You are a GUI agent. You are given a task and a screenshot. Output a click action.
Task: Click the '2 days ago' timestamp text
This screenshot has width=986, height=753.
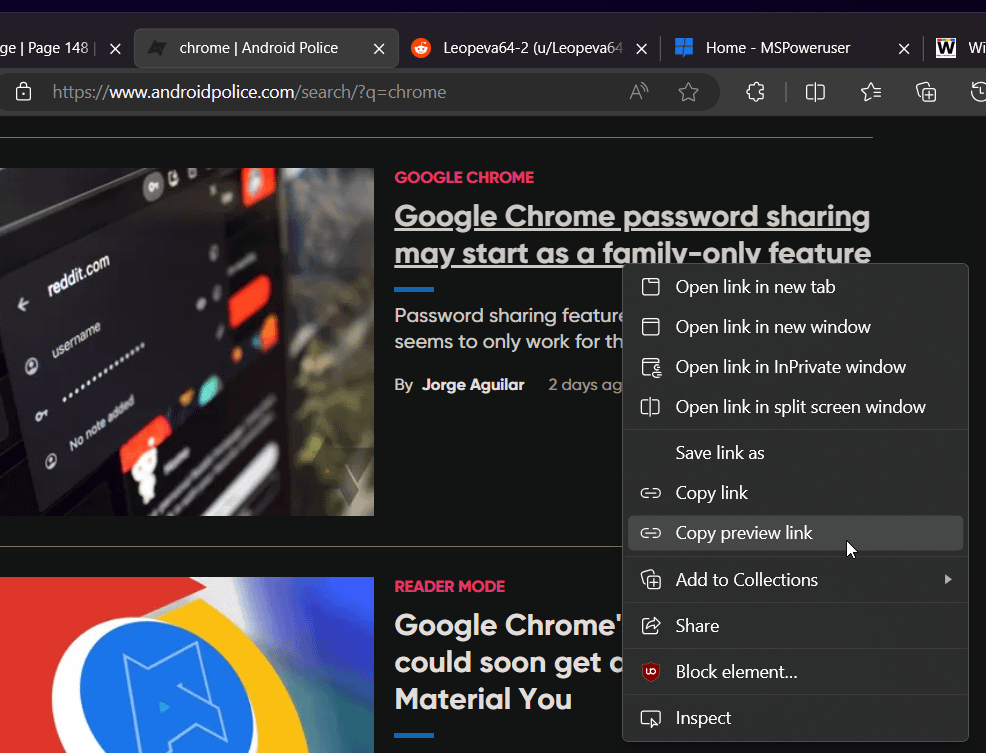[585, 384]
